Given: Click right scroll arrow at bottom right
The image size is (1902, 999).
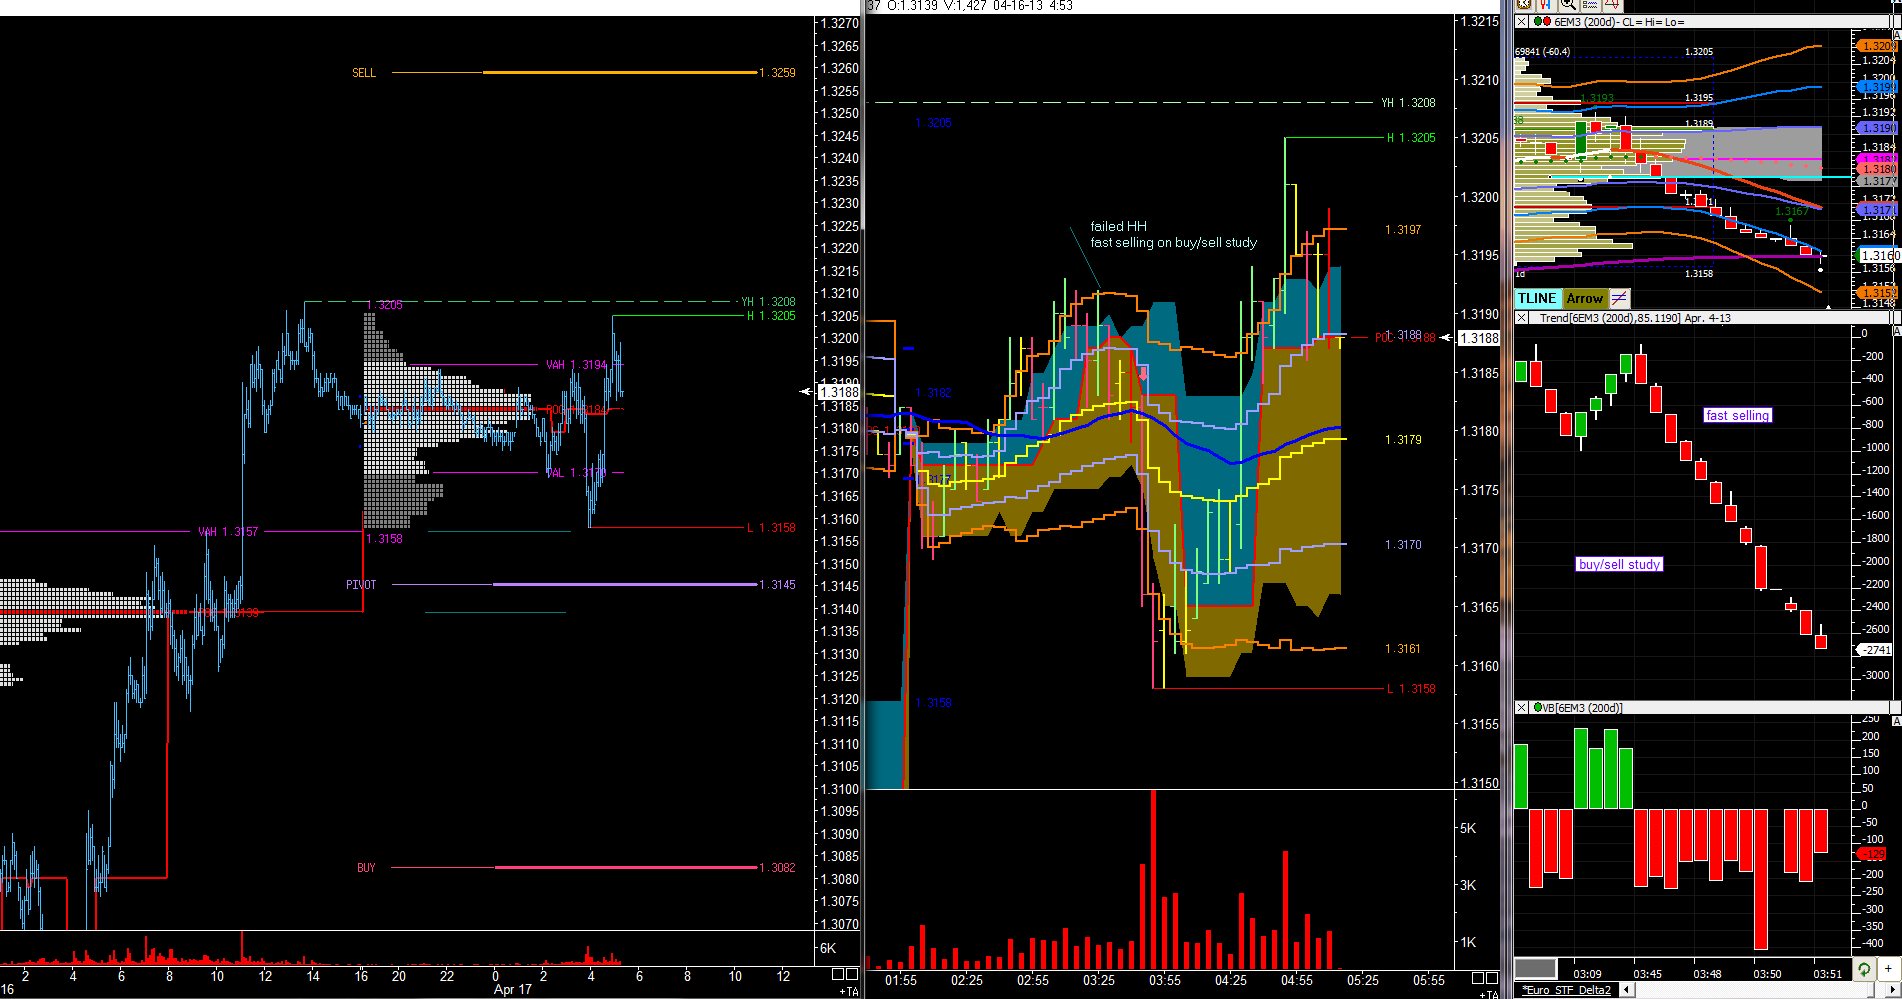Looking at the screenshot, I should point(1894,990).
